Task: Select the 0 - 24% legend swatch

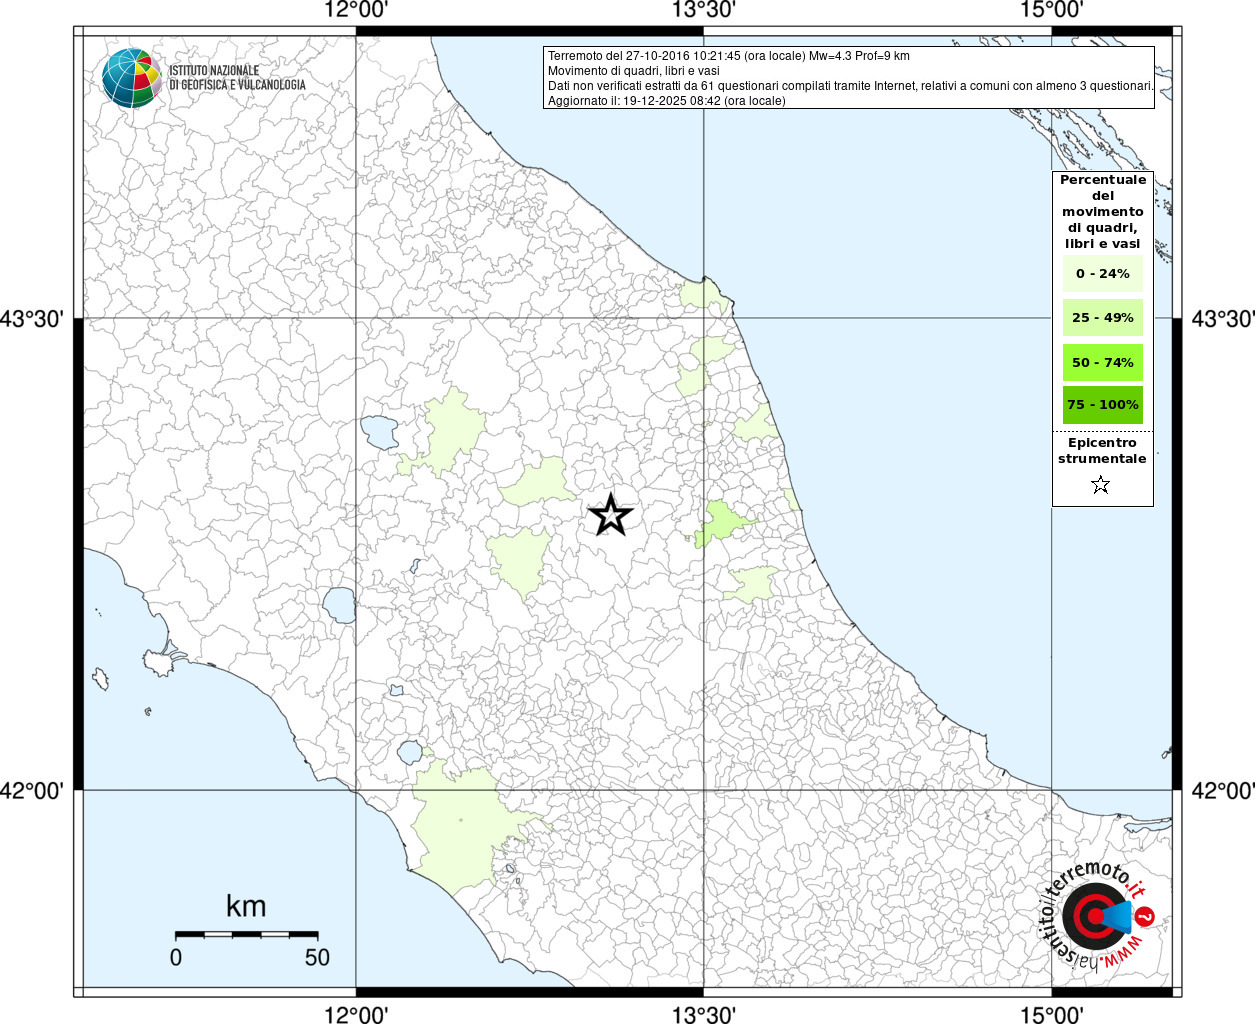Action: [x=1102, y=274]
